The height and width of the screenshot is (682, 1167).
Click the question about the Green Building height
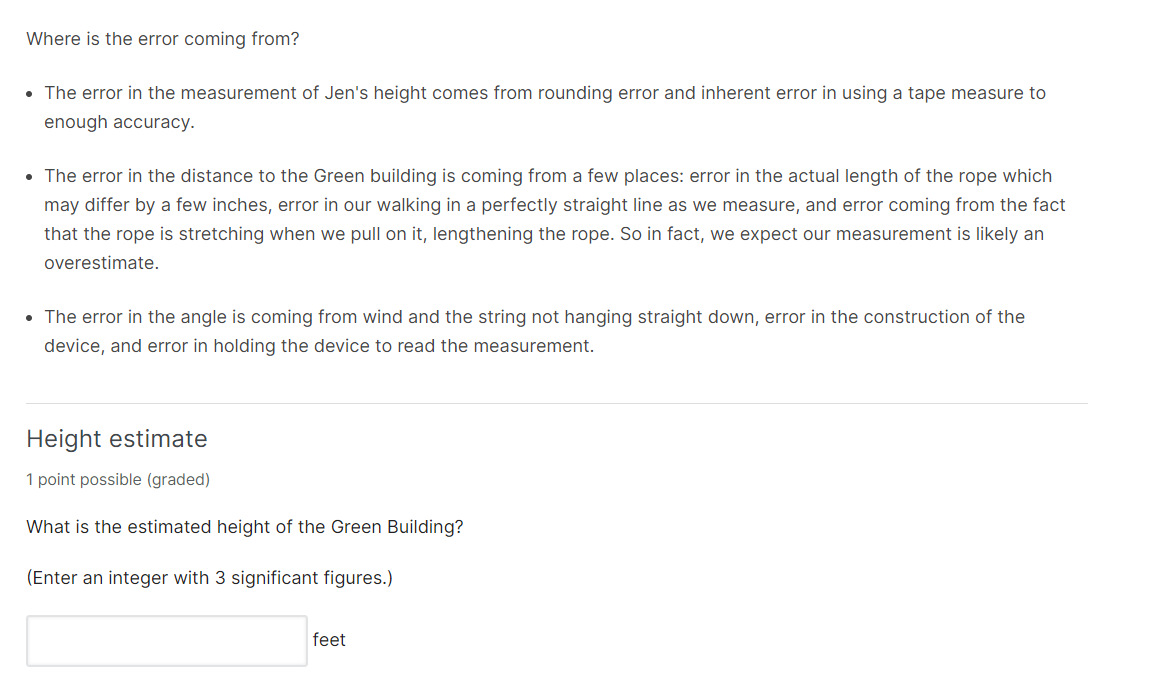[x=244, y=526]
